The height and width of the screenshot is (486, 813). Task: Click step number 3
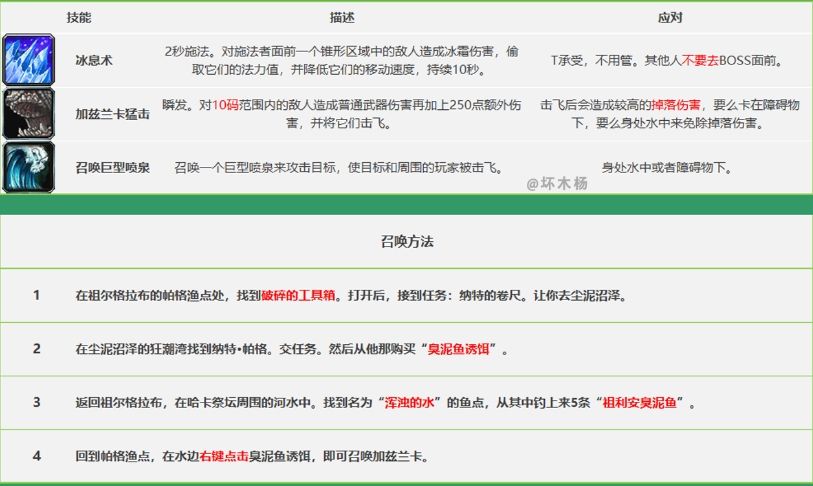coord(36,402)
